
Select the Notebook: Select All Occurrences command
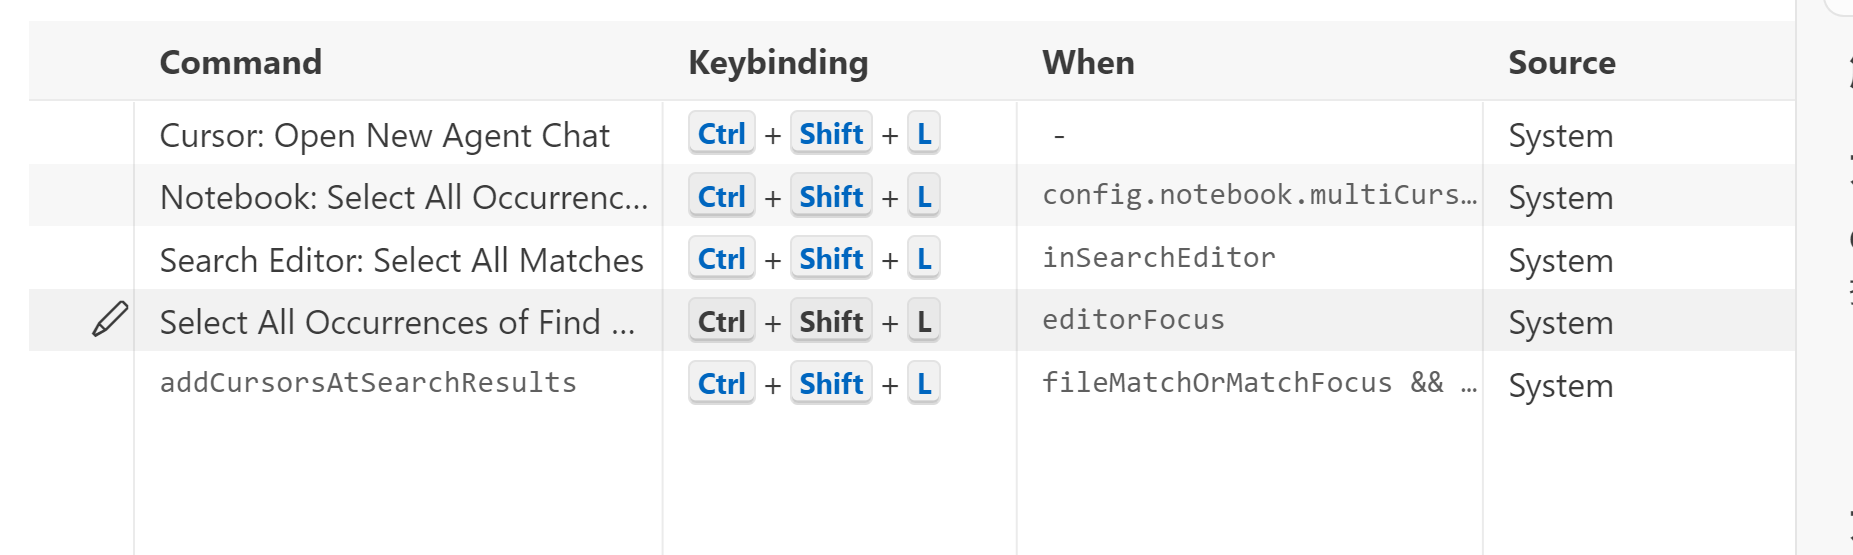pos(404,198)
